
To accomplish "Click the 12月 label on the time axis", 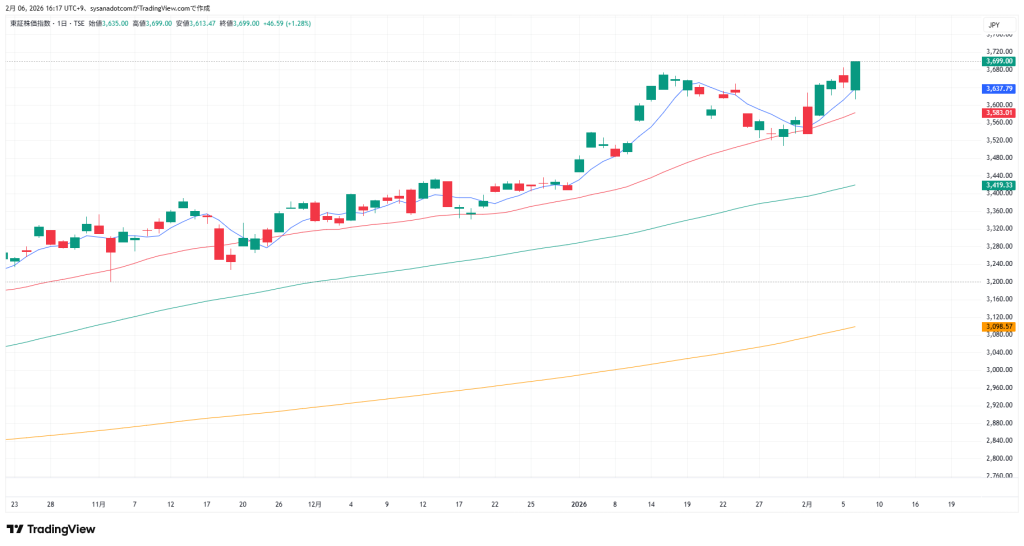I will pos(315,505).
